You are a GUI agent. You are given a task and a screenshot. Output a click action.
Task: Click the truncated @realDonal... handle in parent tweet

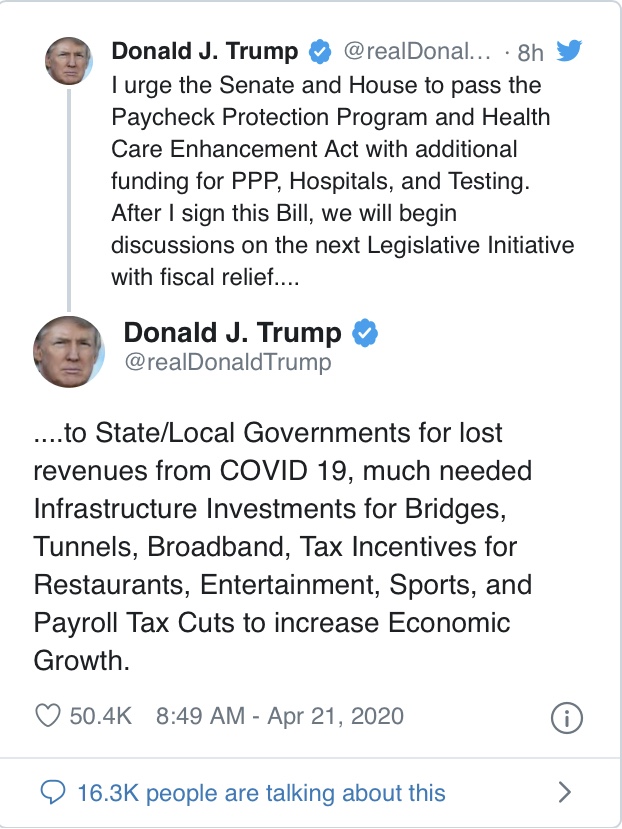tap(417, 51)
